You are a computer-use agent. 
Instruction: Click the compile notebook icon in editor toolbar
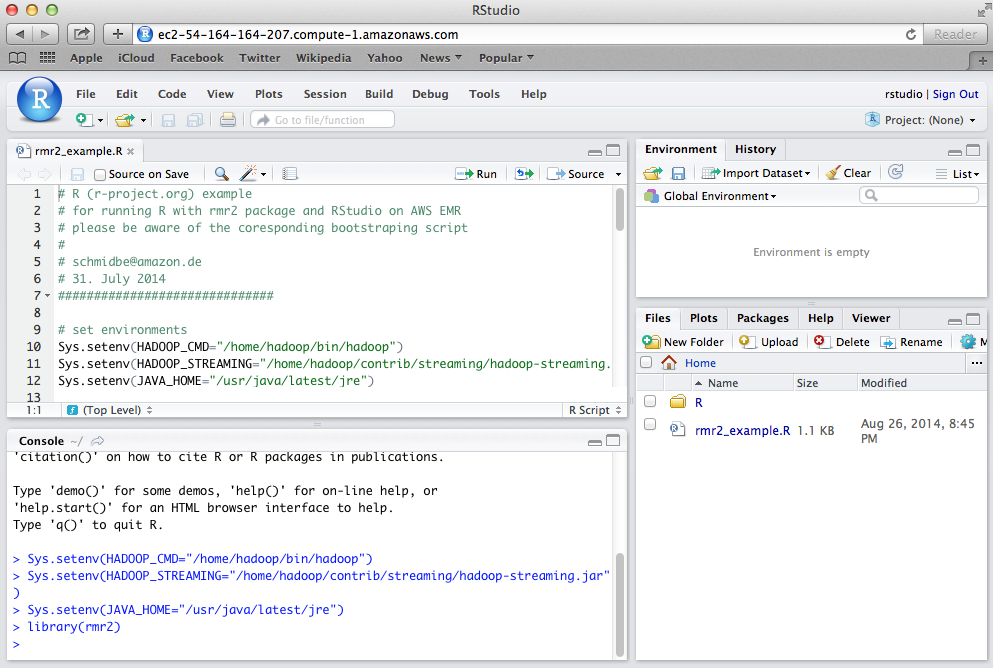290,174
